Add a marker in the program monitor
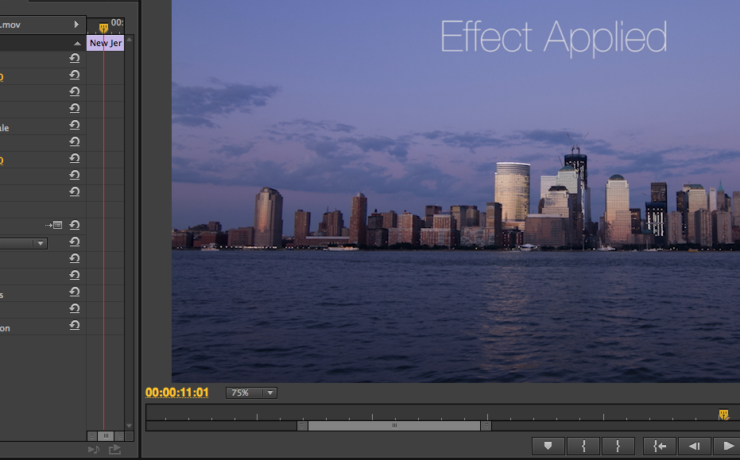Image resolution: width=740 pixels, height=460 pixels. pos(548,445)
